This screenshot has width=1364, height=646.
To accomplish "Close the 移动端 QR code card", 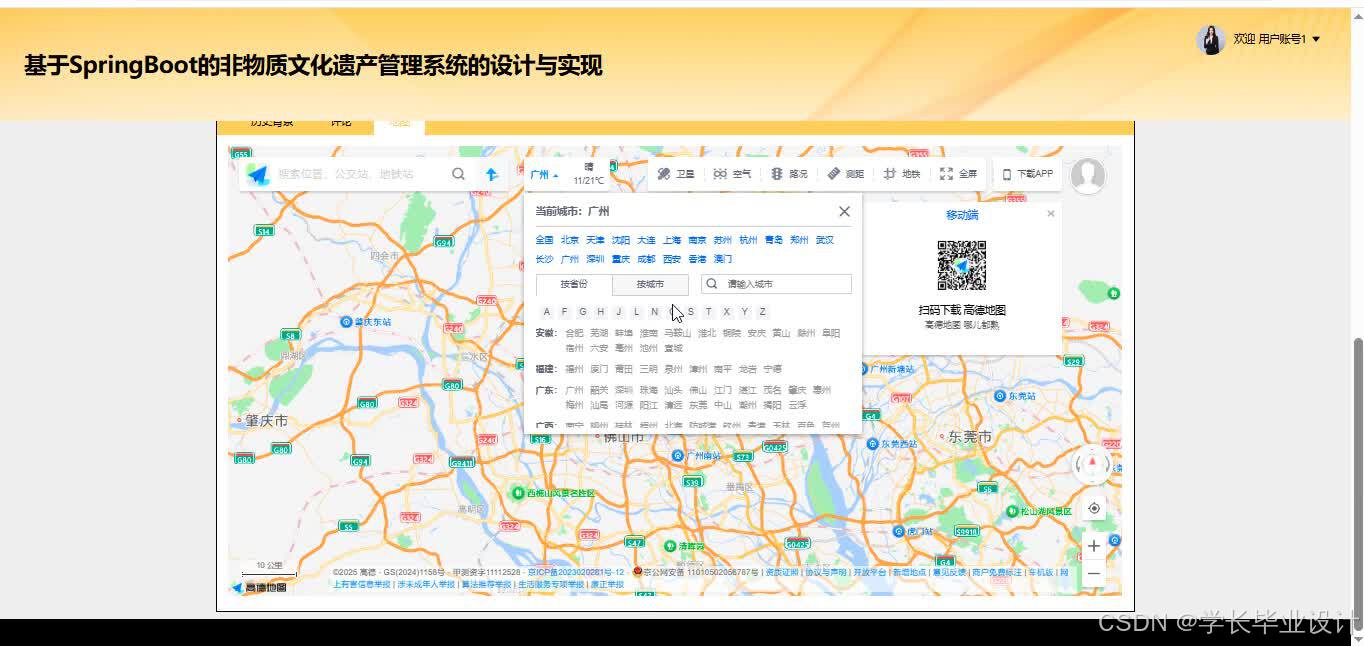I will coord(1050,214).
